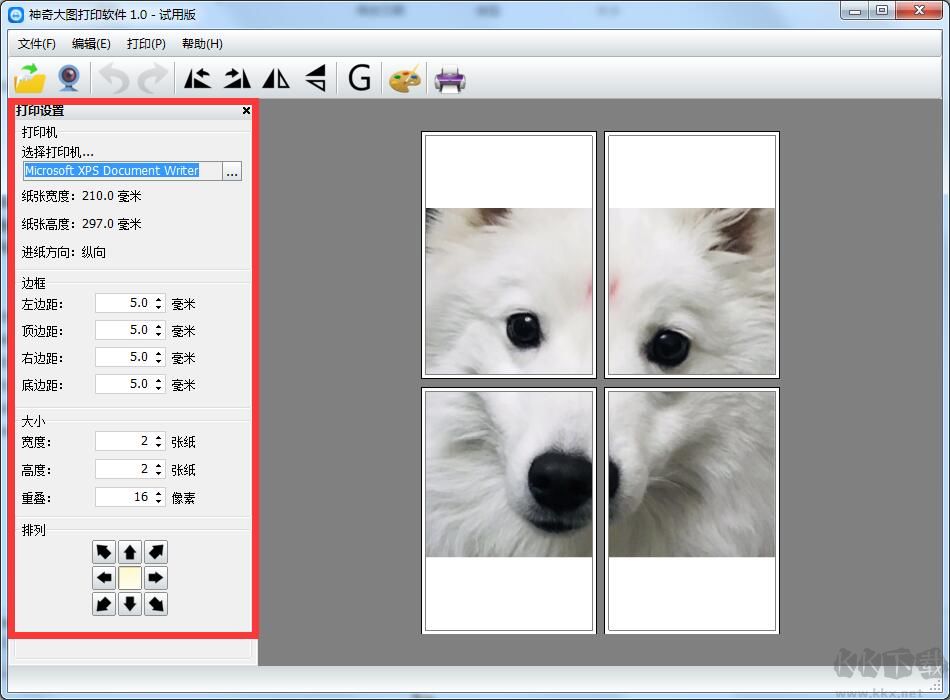Image resolution: width=950 pixels, height=700 pixels.
Task: Click the 宽度 sheets input field
Action: 124,441
